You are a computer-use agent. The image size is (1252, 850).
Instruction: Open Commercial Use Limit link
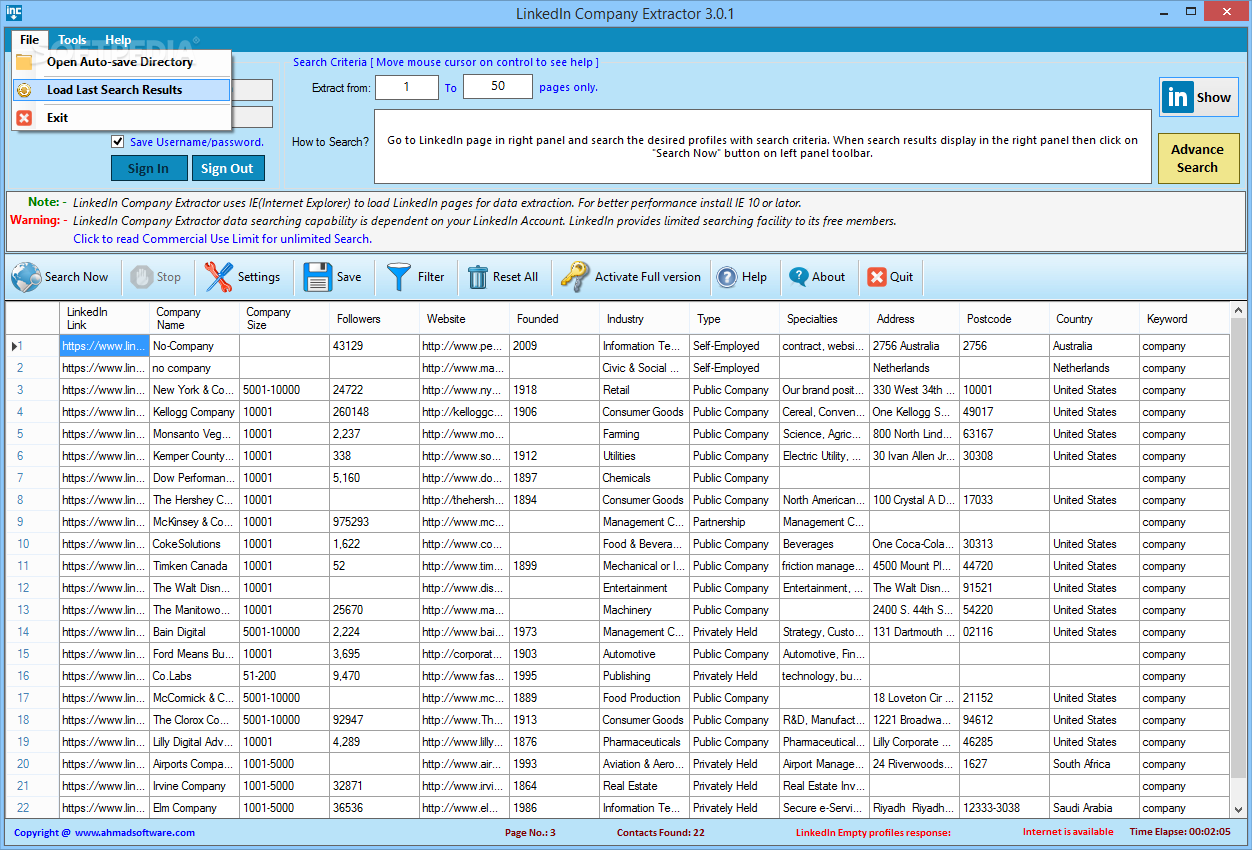[x=222, y=239]
